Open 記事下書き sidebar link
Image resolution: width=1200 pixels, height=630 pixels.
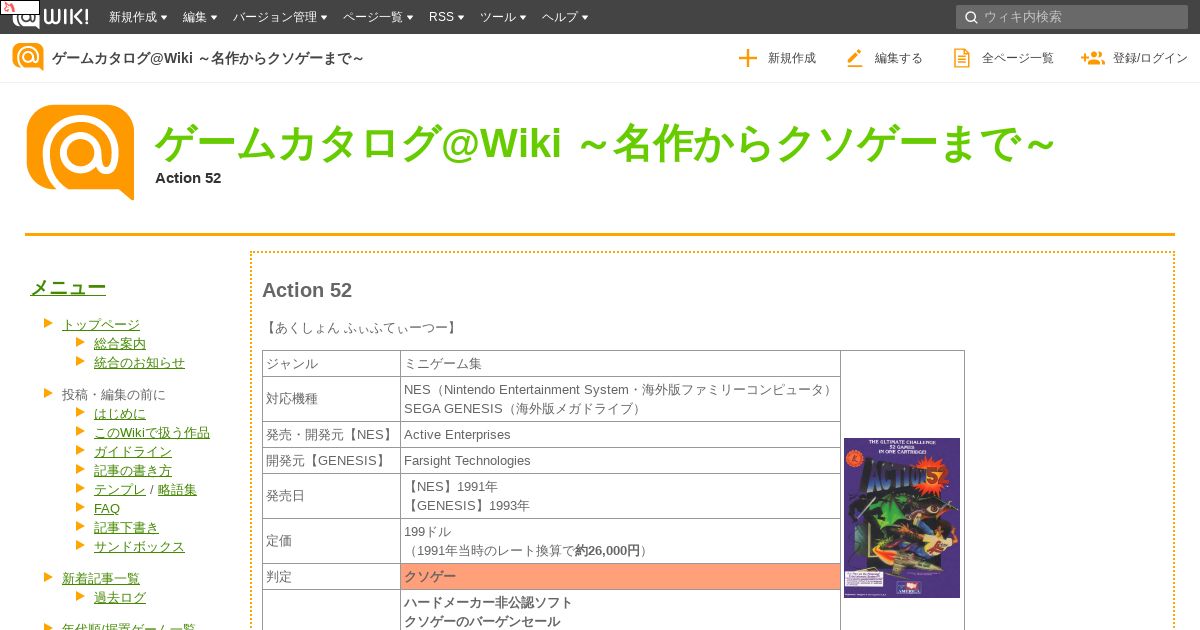(x=126, y=527)
